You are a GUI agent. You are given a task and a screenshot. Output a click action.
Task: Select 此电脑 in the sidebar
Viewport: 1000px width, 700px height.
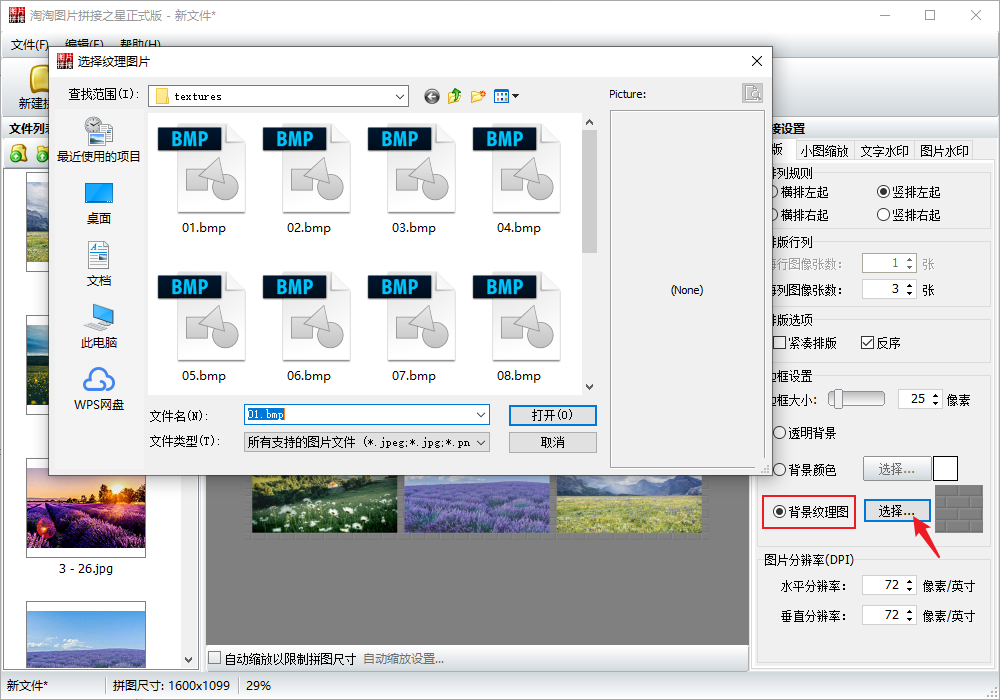coord(99,326)
